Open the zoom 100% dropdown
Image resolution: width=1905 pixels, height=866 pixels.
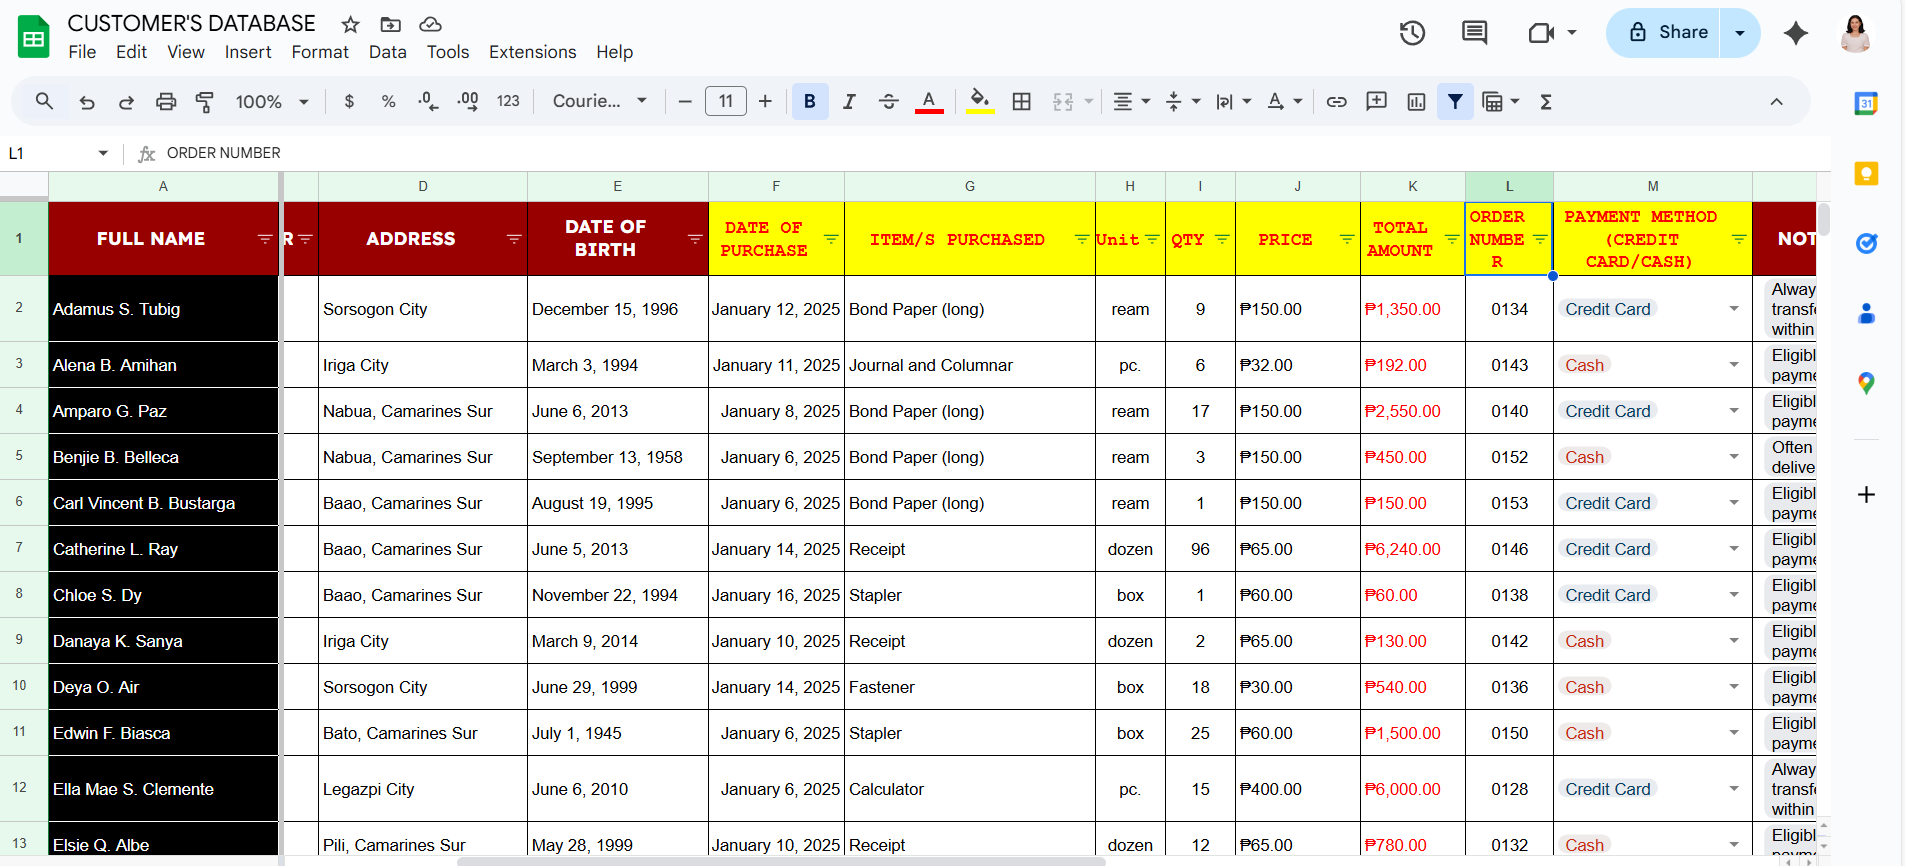[x=271, y=101]
